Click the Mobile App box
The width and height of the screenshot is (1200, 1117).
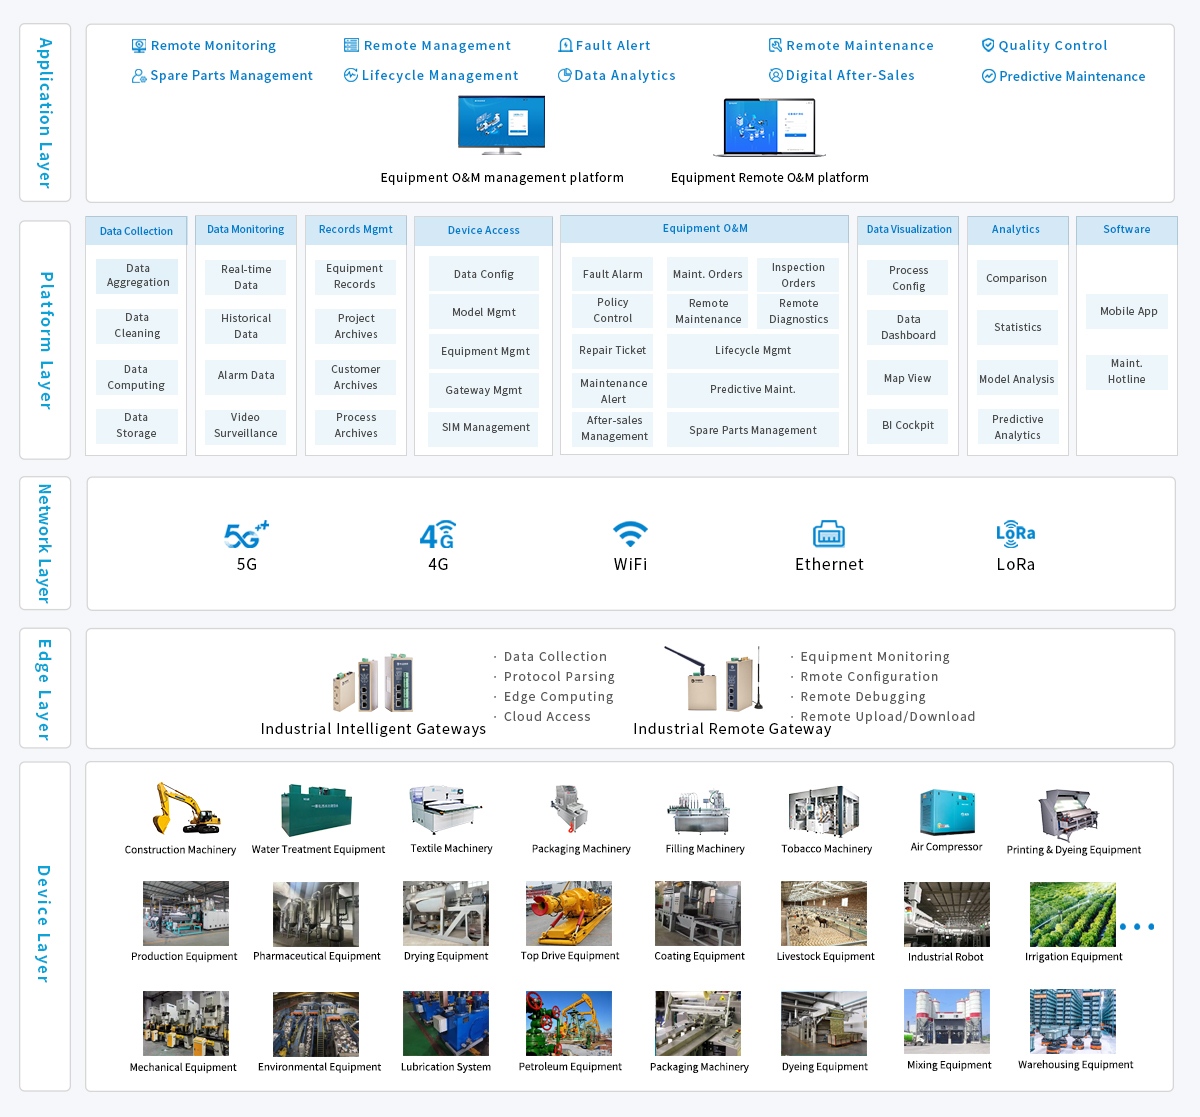[x=1127, y=312]
